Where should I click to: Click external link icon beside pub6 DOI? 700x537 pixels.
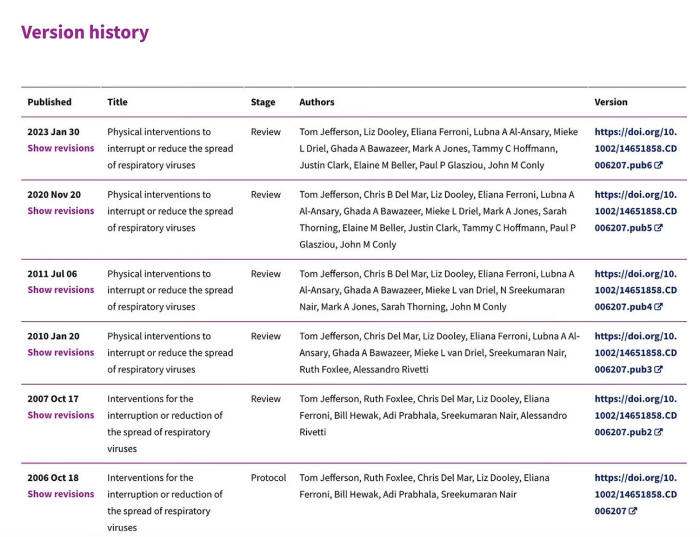658,165
